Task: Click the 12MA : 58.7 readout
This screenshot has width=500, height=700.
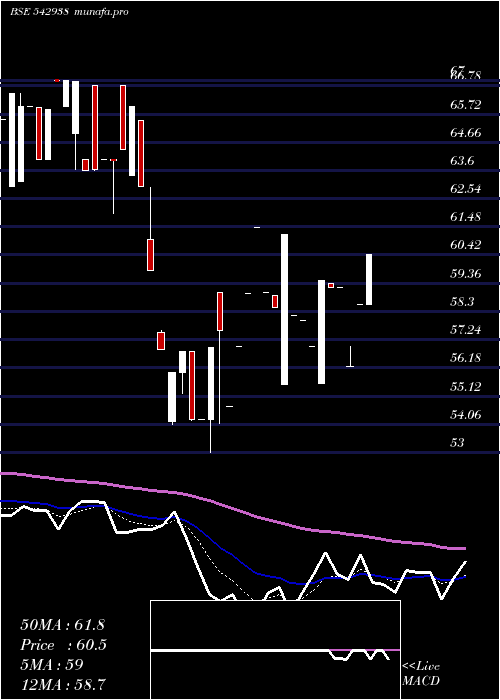Action: click(62, 684)
